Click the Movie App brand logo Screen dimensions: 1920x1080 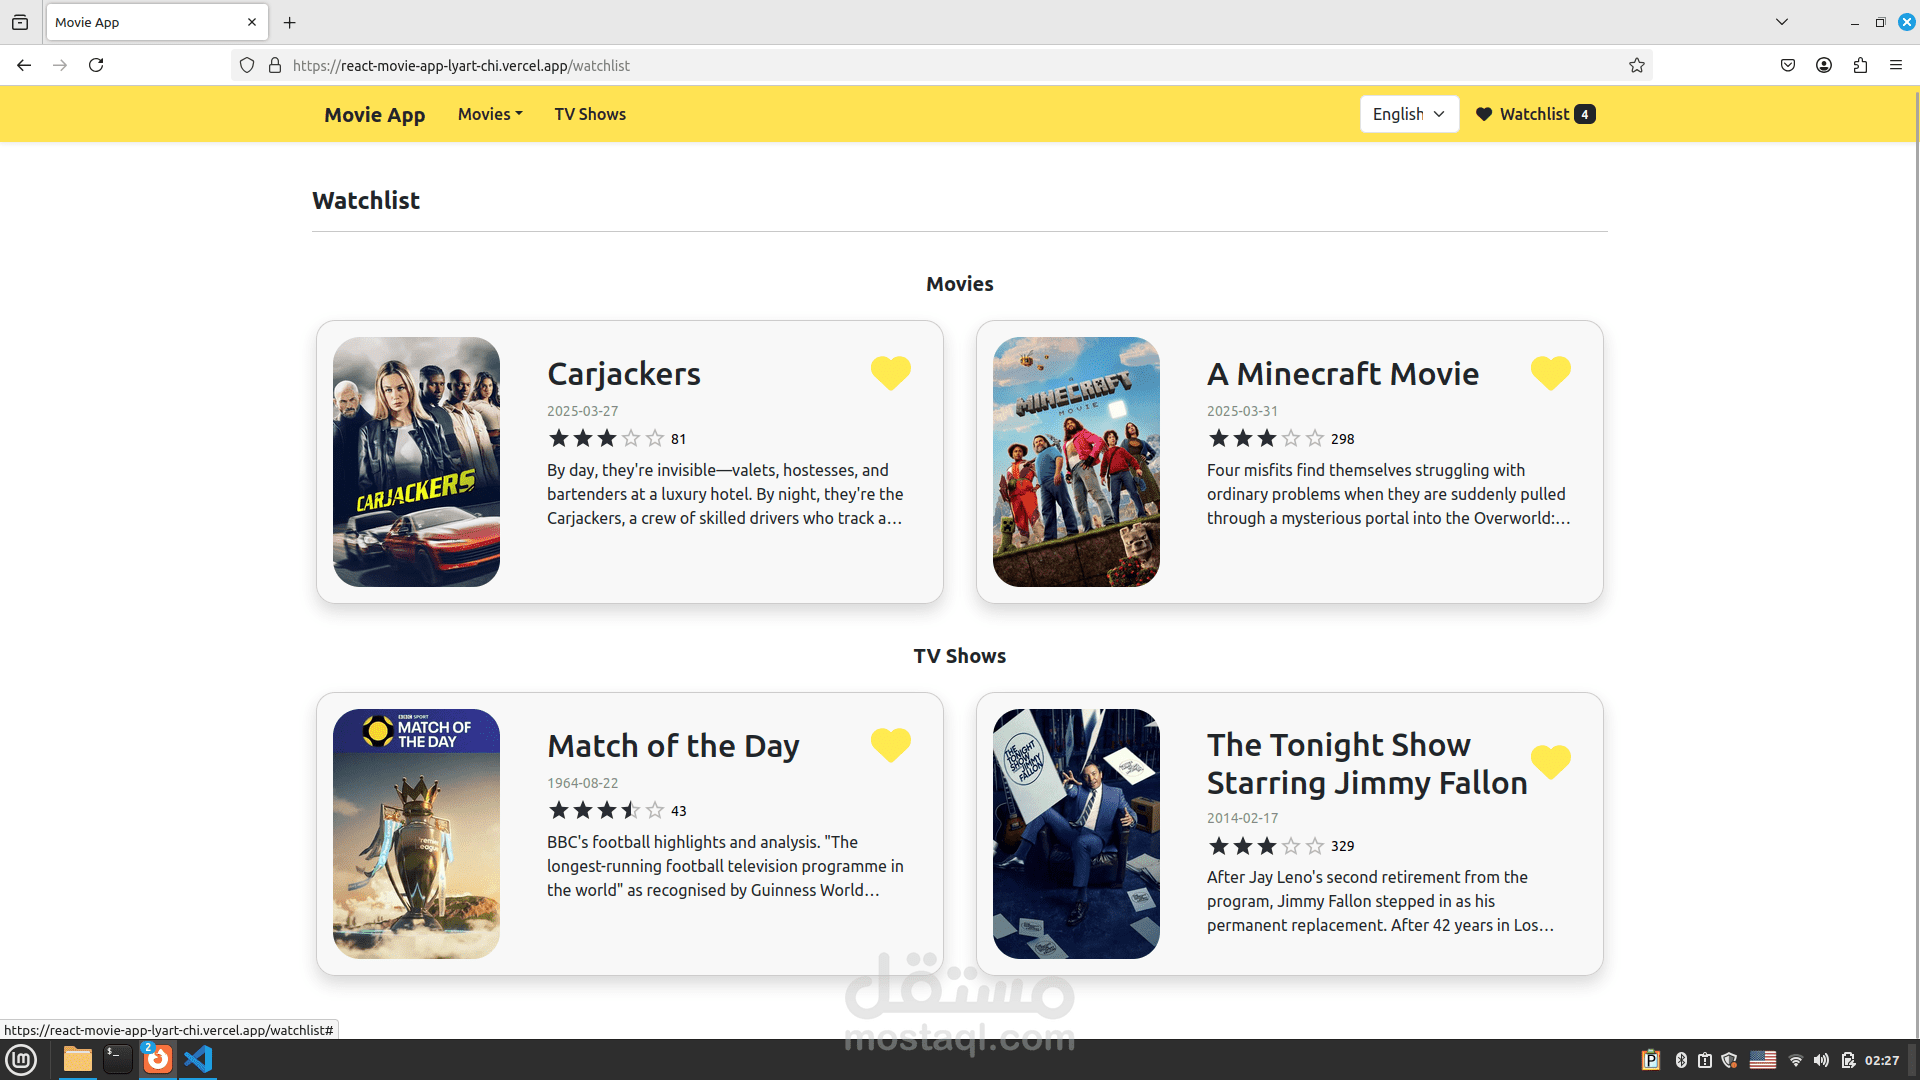374,115
